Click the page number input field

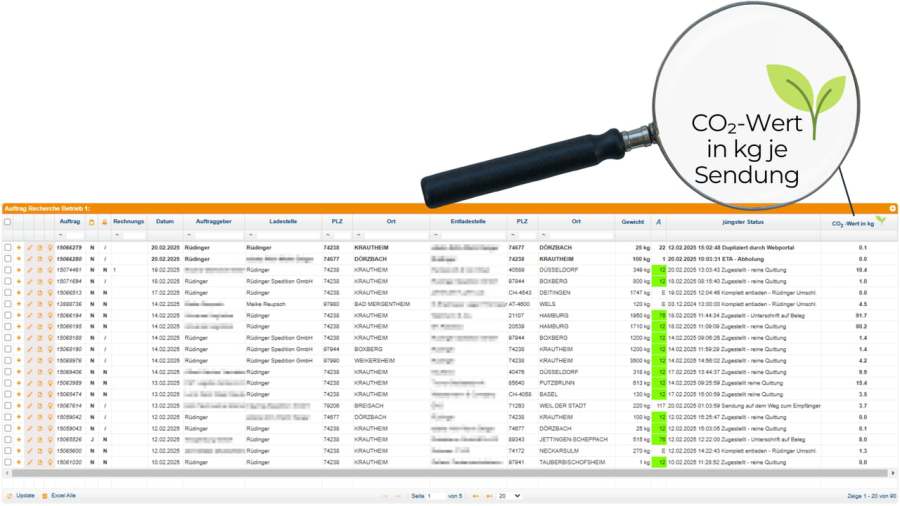coord(435,496)
